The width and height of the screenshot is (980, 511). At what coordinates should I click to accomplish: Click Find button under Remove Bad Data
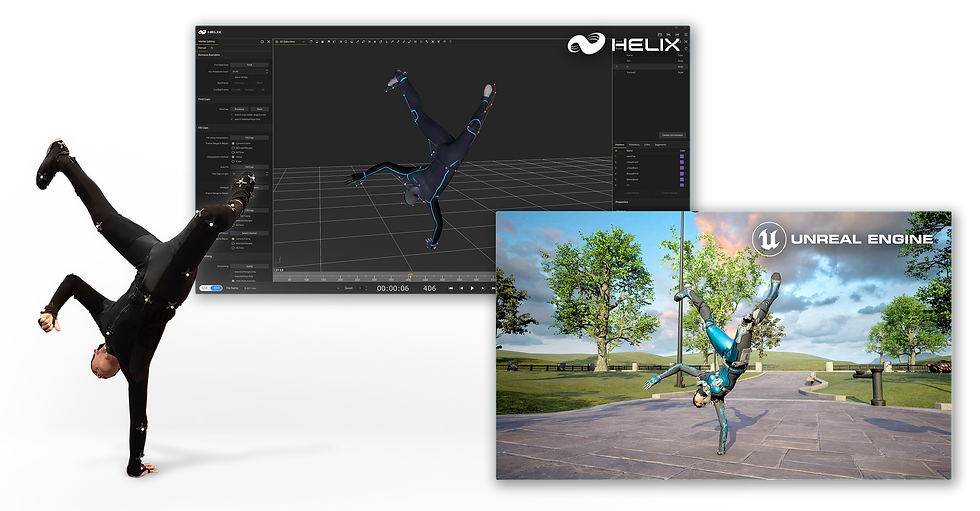click(x=249, y=65)
